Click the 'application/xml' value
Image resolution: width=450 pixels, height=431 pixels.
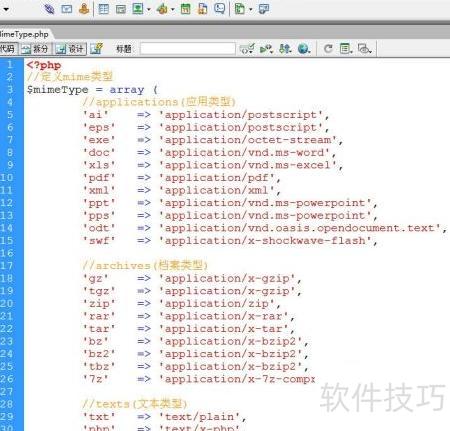point(217,190)
